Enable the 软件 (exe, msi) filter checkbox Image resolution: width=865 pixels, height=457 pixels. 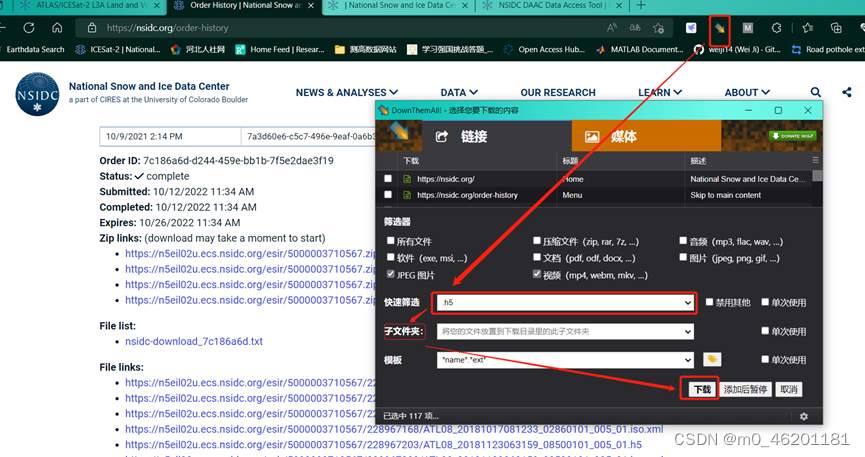coord(391,257)
